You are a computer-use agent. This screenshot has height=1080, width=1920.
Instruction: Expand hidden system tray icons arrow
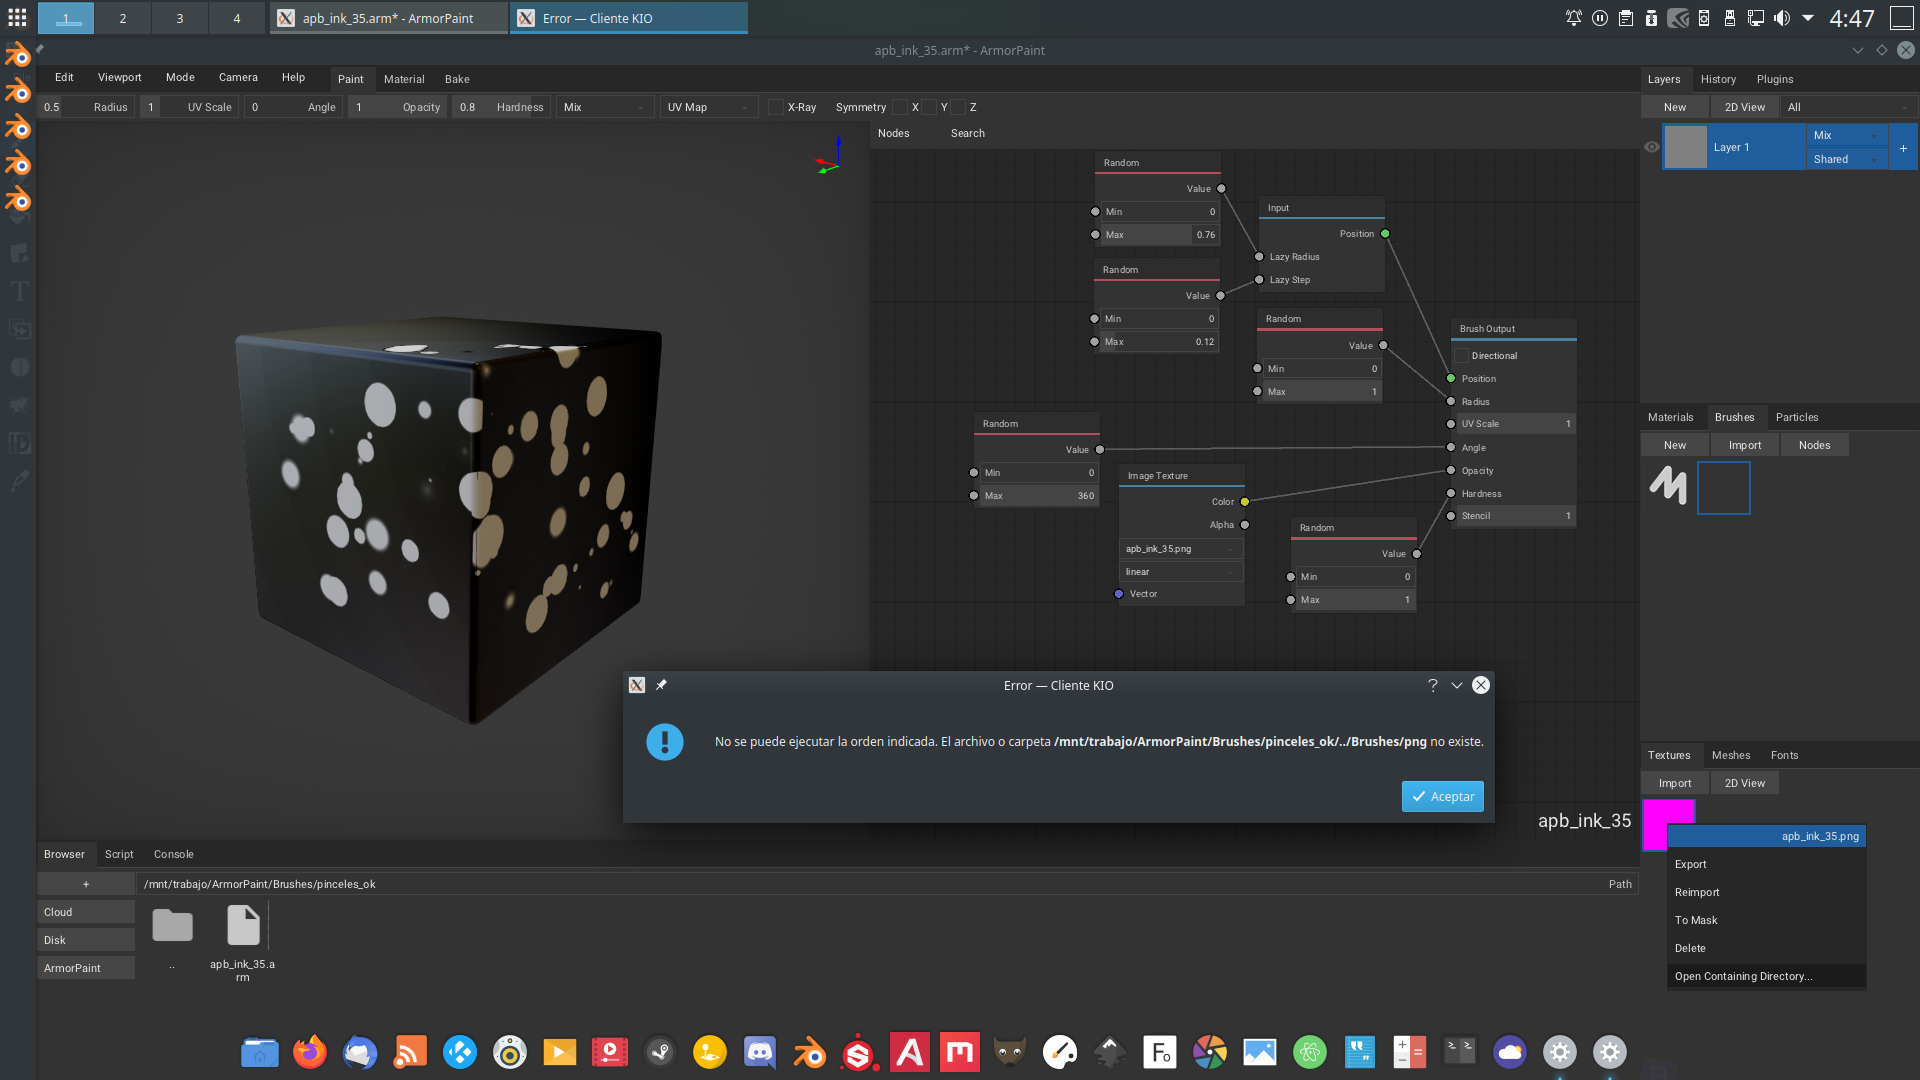pyautogui.click(x=1808, y=18)
